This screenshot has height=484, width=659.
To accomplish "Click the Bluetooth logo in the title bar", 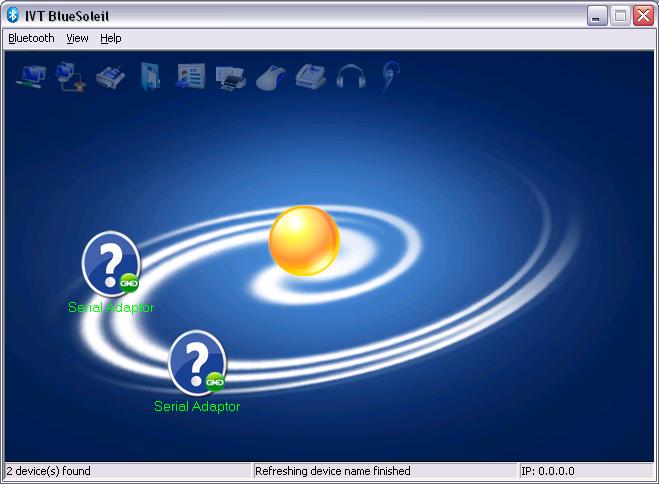I will point(14,15).
